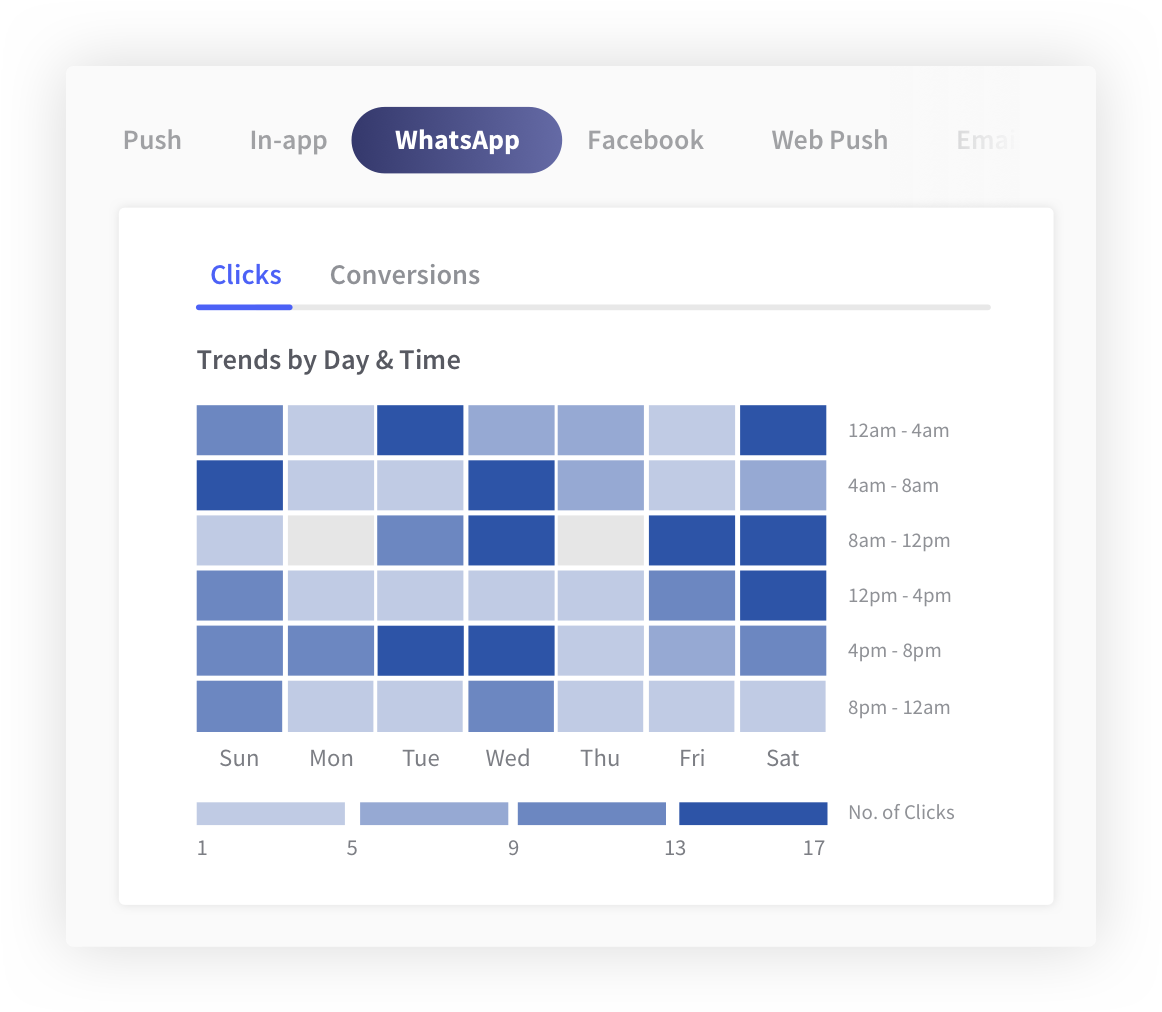
Task: Click the '8am - 12pm' time row label
Action: (899, 540)
